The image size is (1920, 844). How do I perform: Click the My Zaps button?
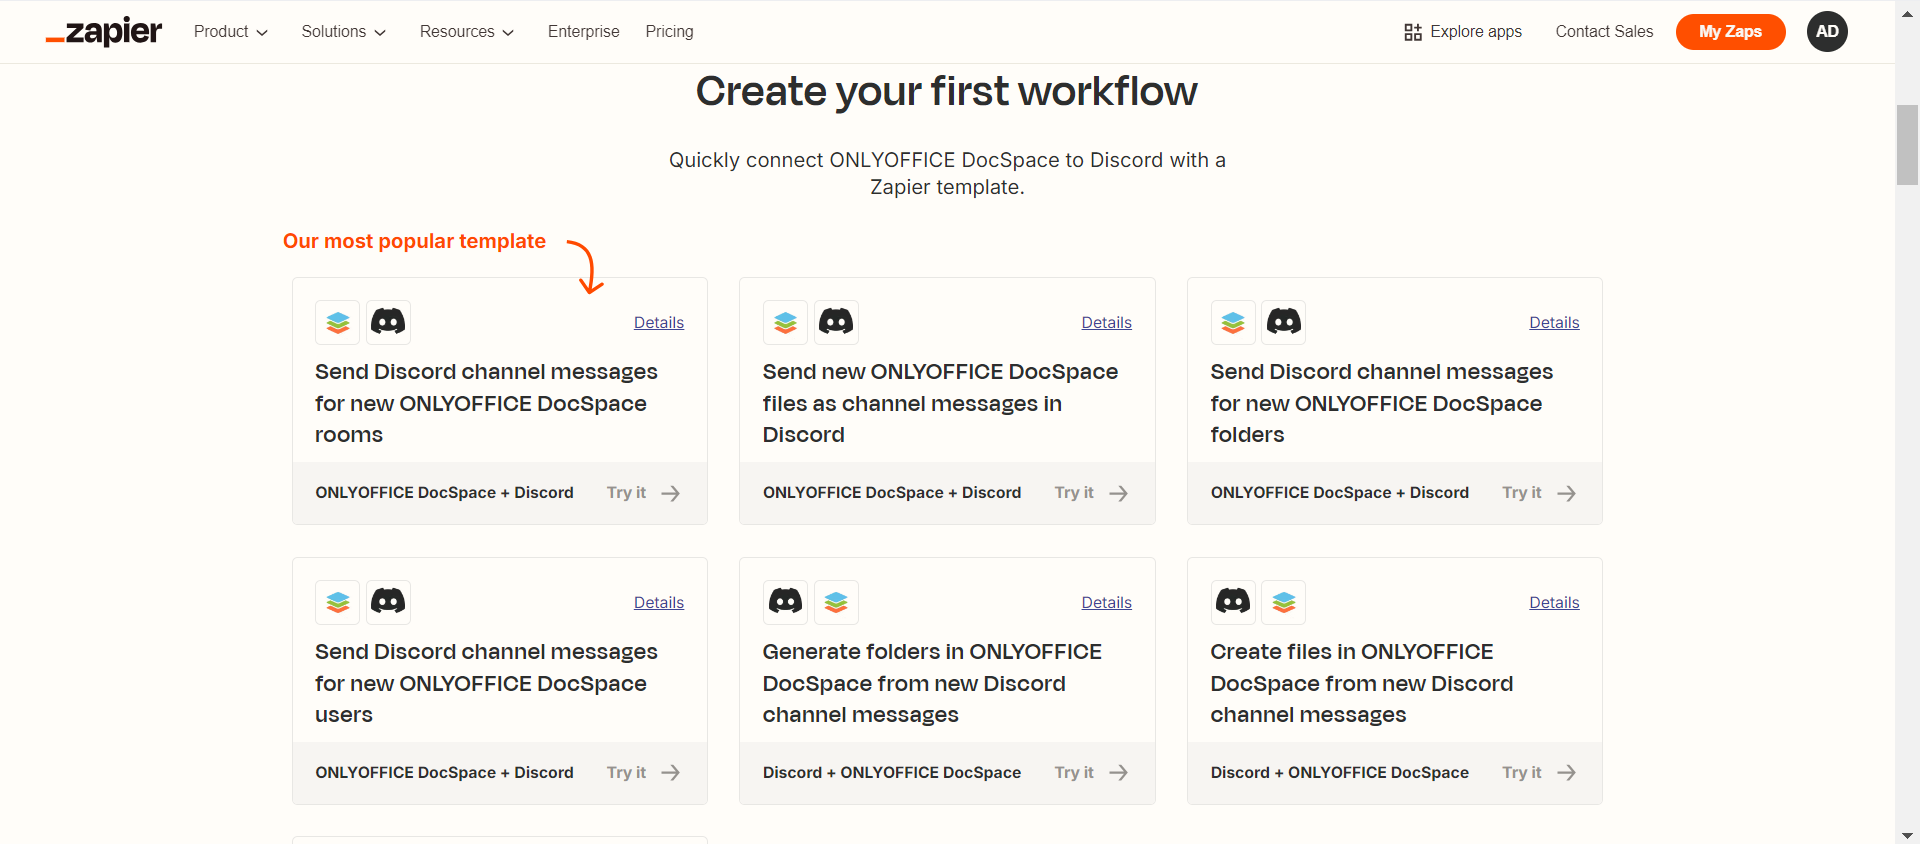1731,32
